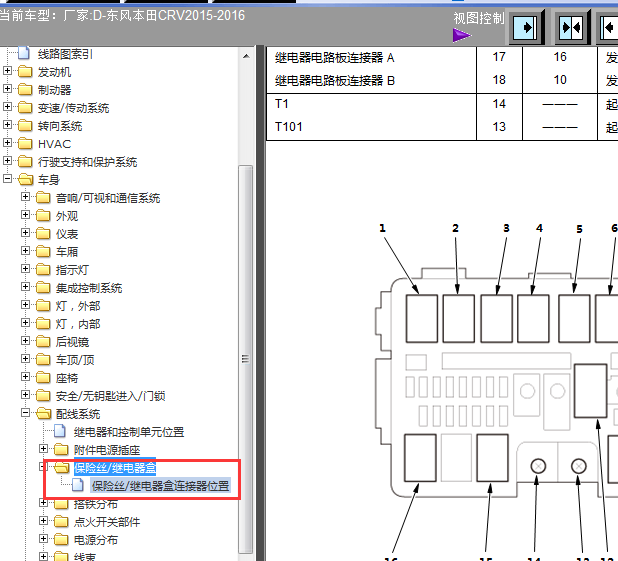Click the 继电器电路板连接器 B table row
618x561 pixels.
pos(335,81)
